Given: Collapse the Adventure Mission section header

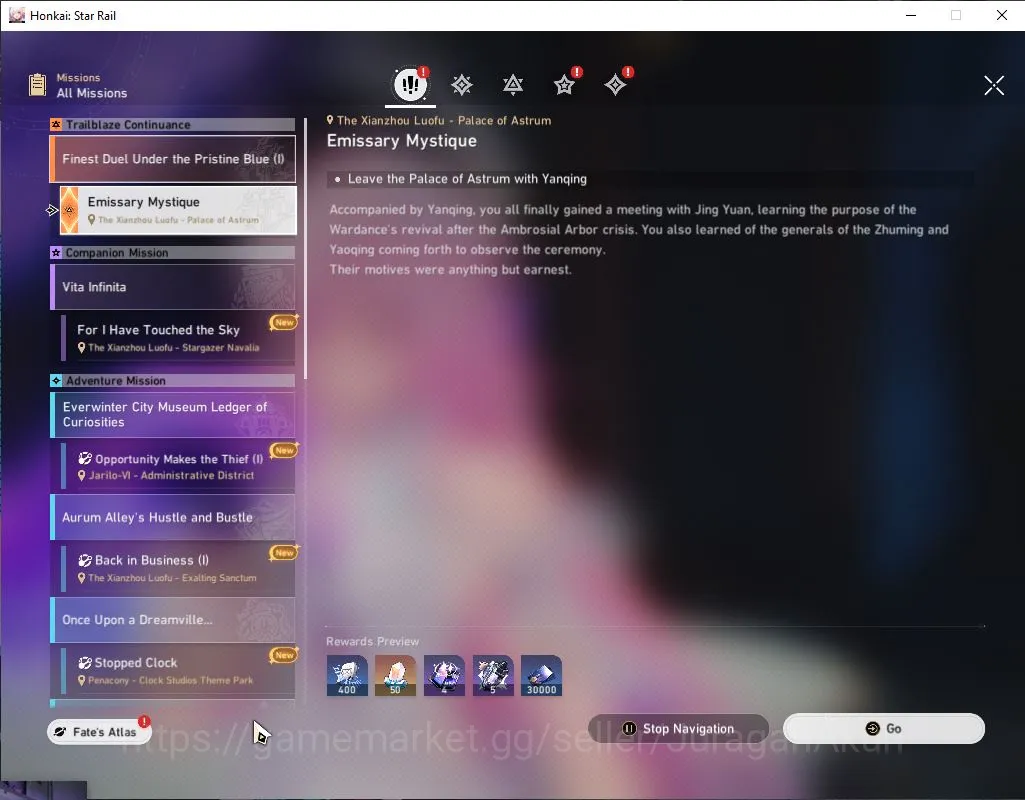Looking at the screenshot, I should [173, 380].
